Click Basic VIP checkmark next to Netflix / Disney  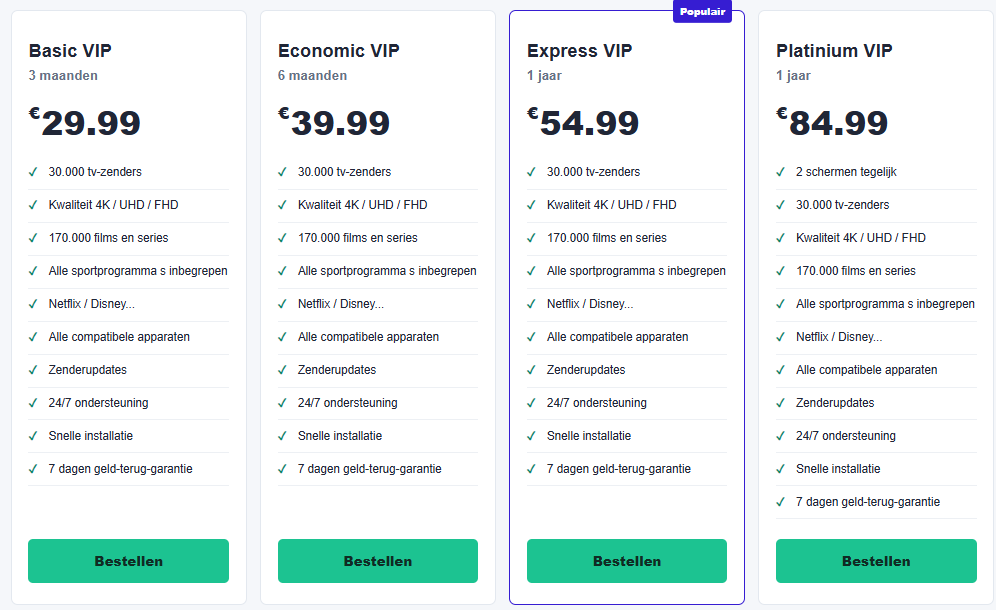[33, 304]
